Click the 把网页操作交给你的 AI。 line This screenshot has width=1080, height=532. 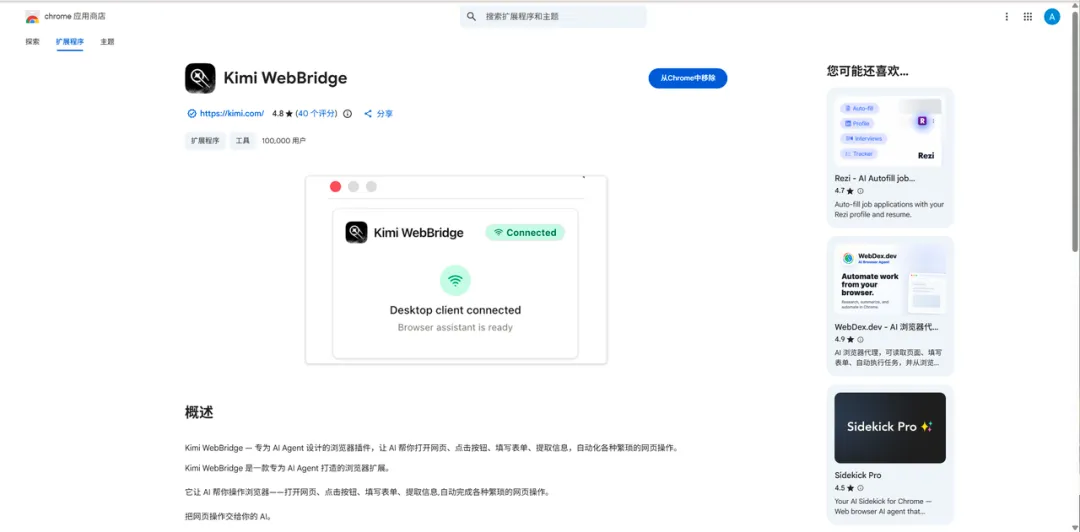(228, 516)
